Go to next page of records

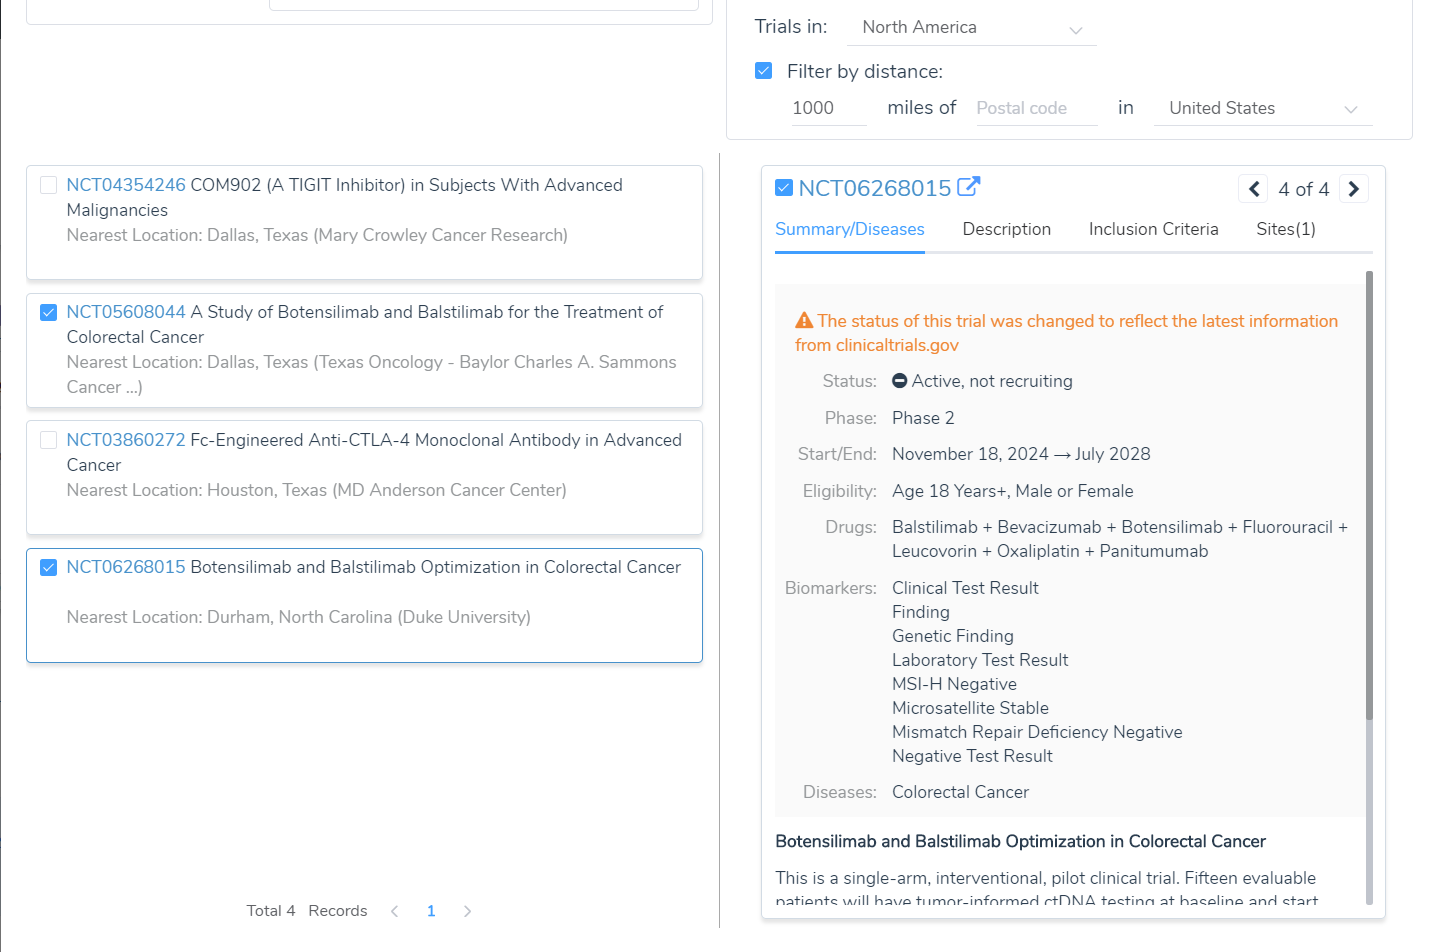tap(467, 911)
